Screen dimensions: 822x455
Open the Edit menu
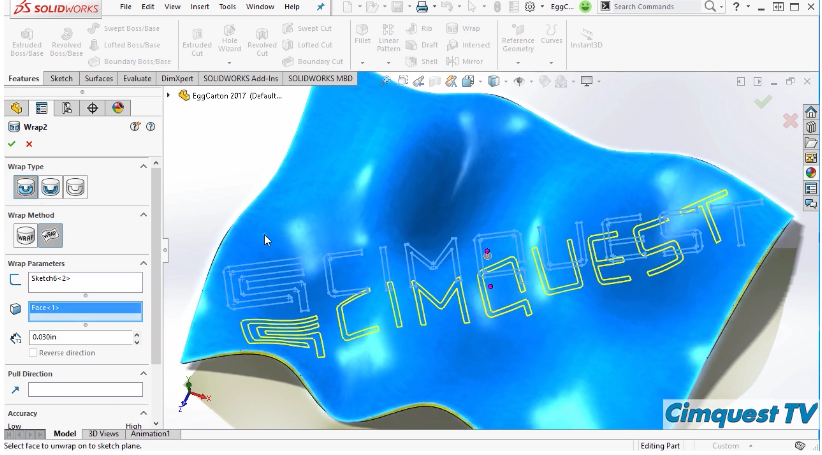point(148,7)
